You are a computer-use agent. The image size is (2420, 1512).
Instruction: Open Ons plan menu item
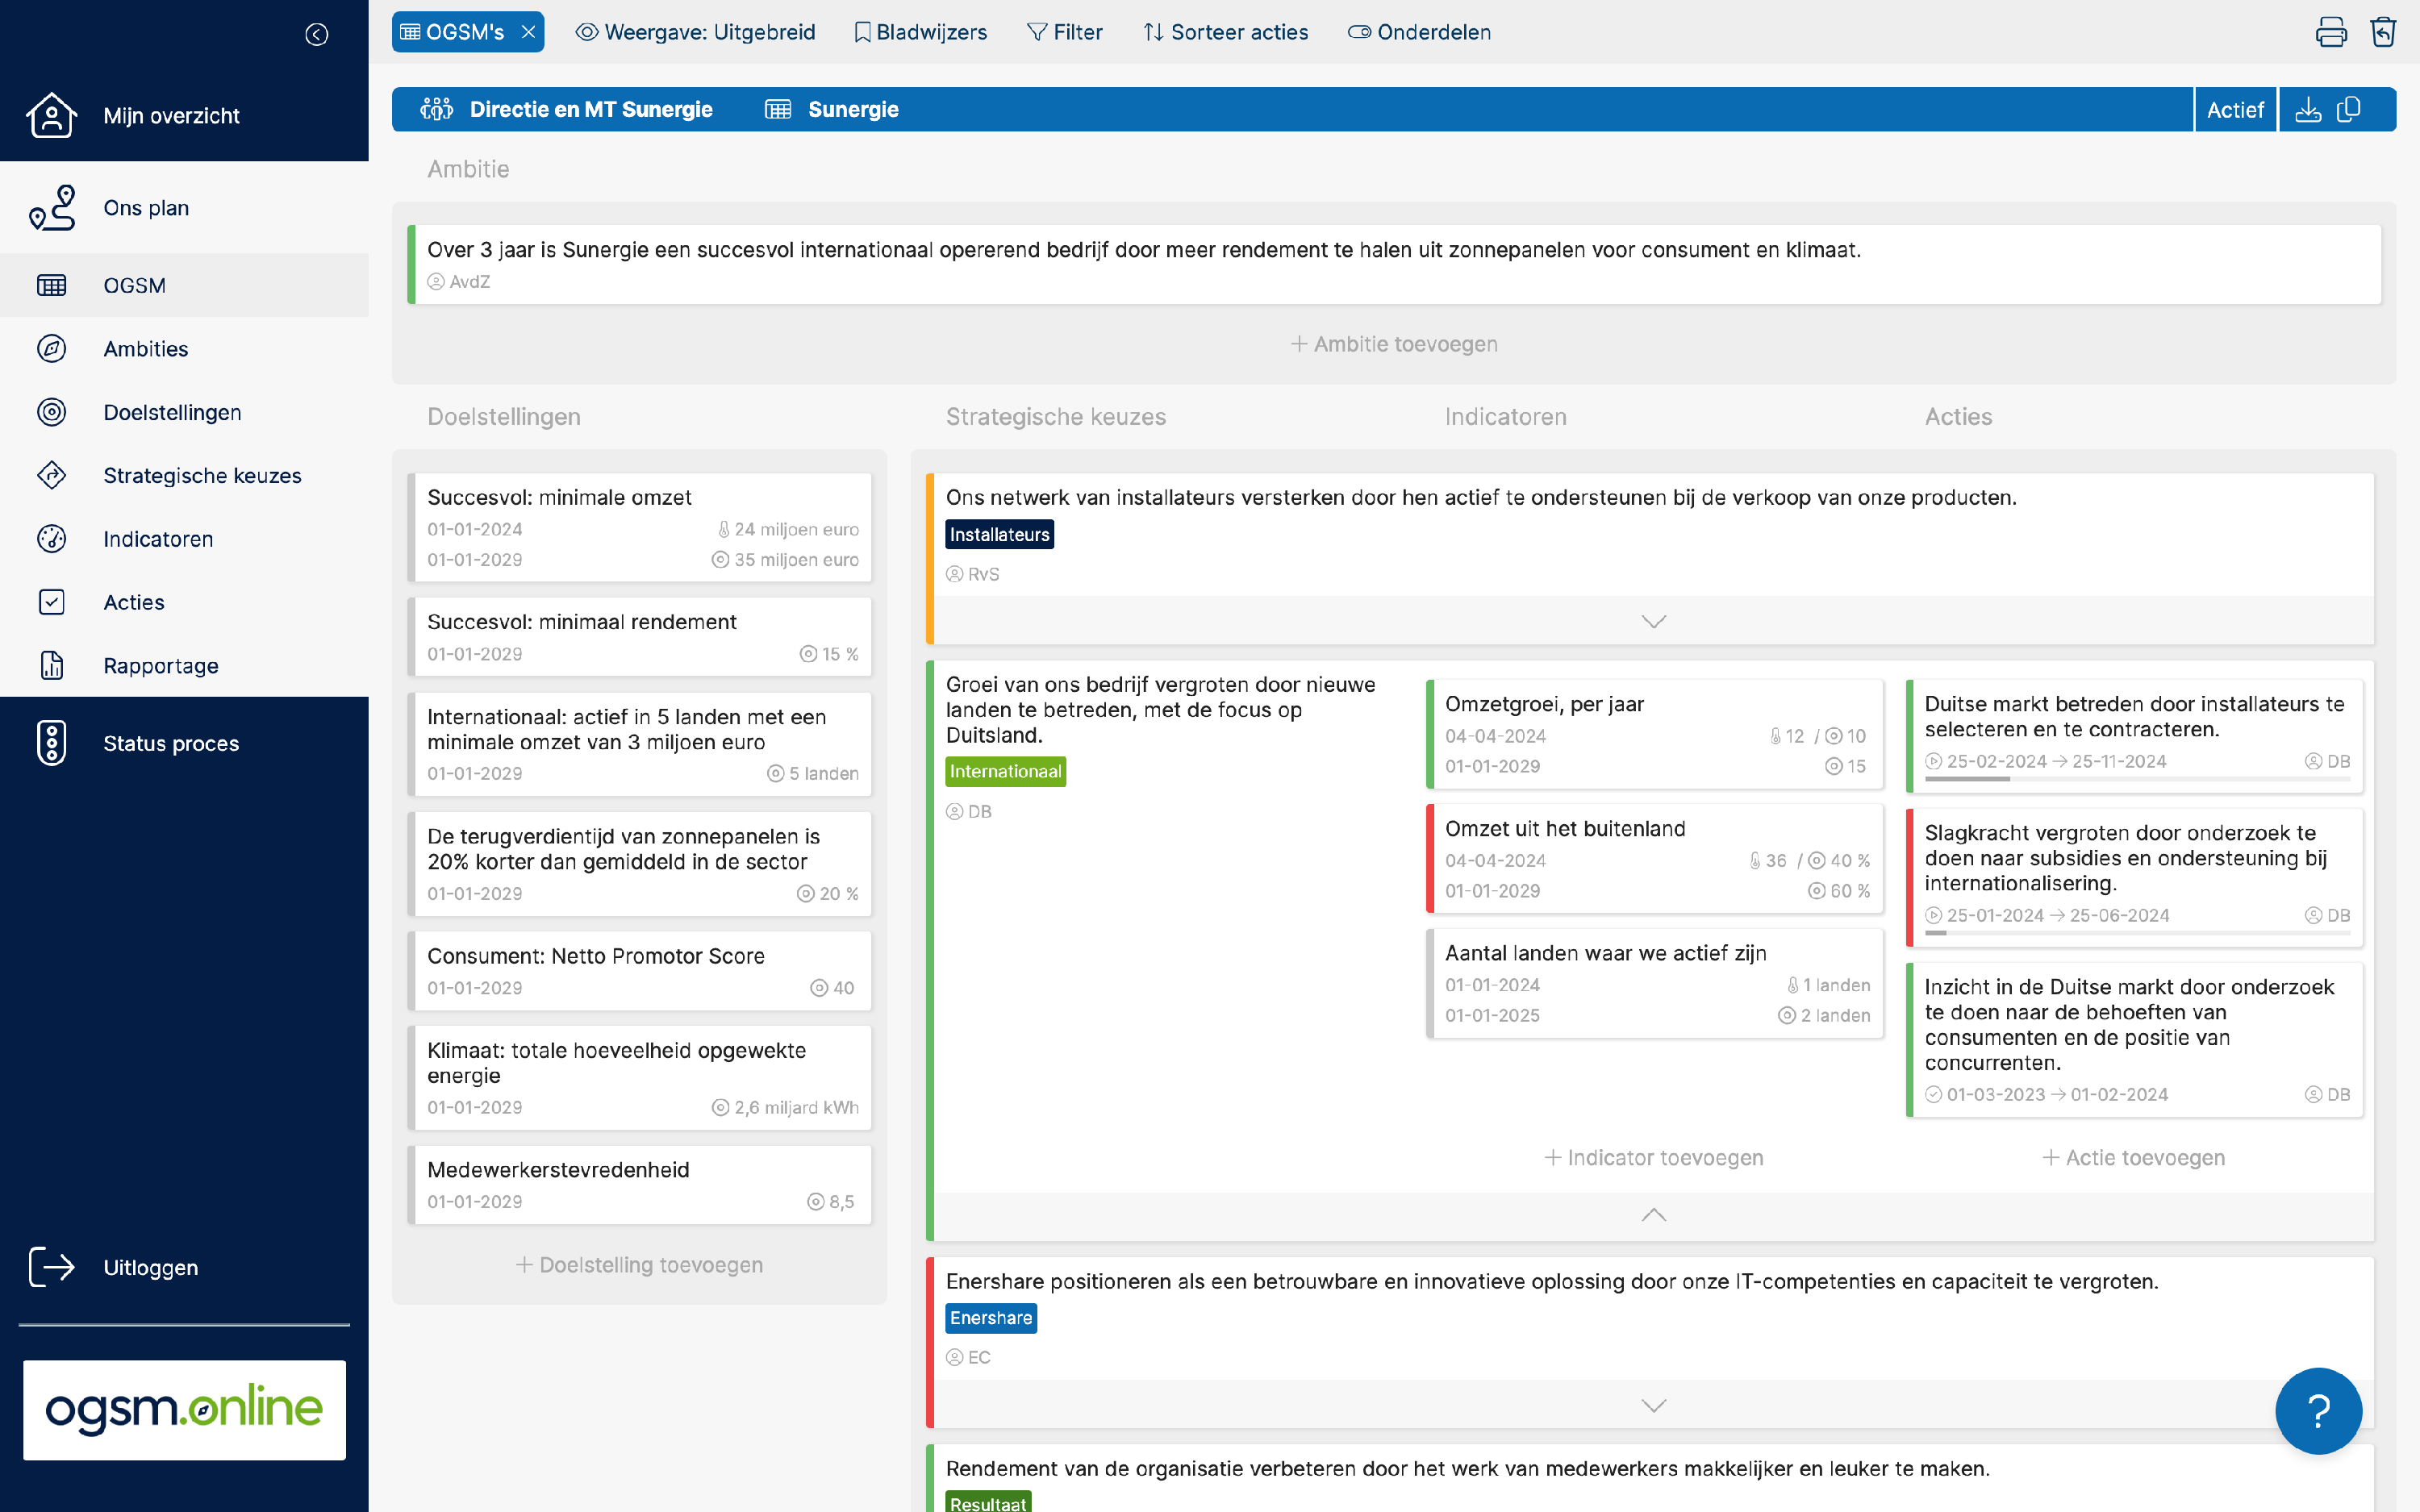click(146, 208)
